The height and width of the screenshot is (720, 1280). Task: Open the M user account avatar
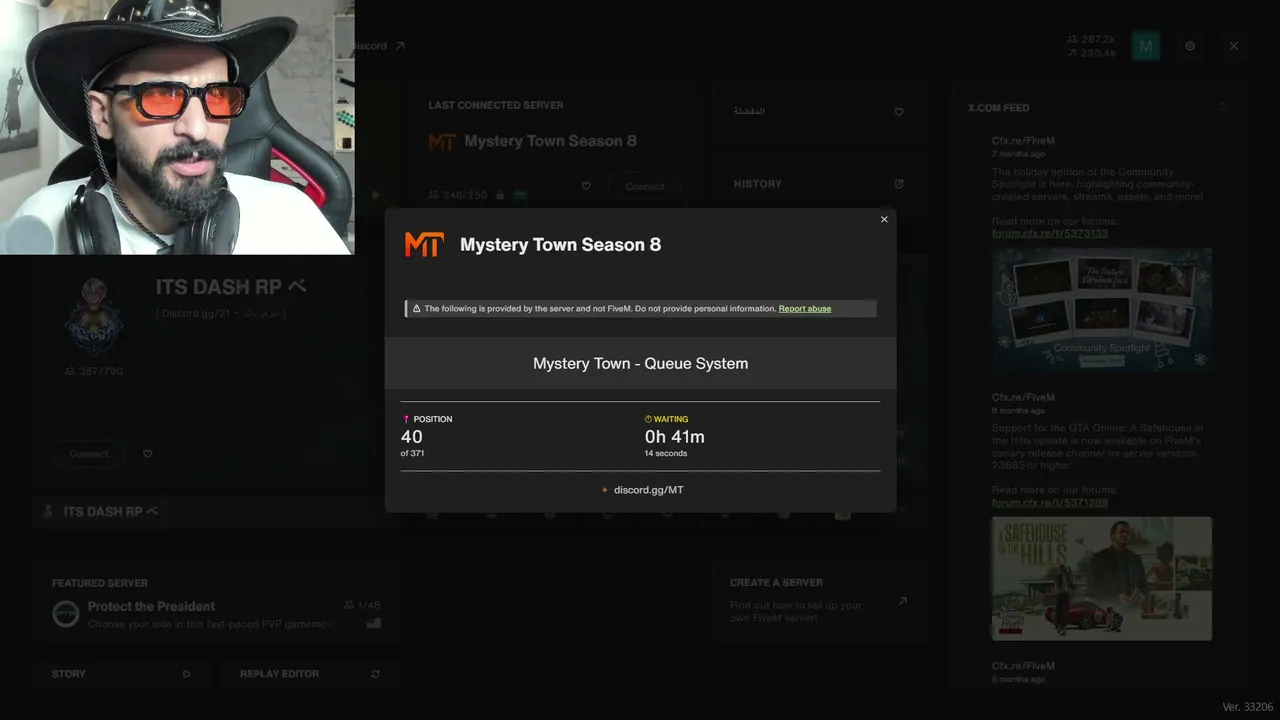pyautogui.click(x=1146, y=46)
